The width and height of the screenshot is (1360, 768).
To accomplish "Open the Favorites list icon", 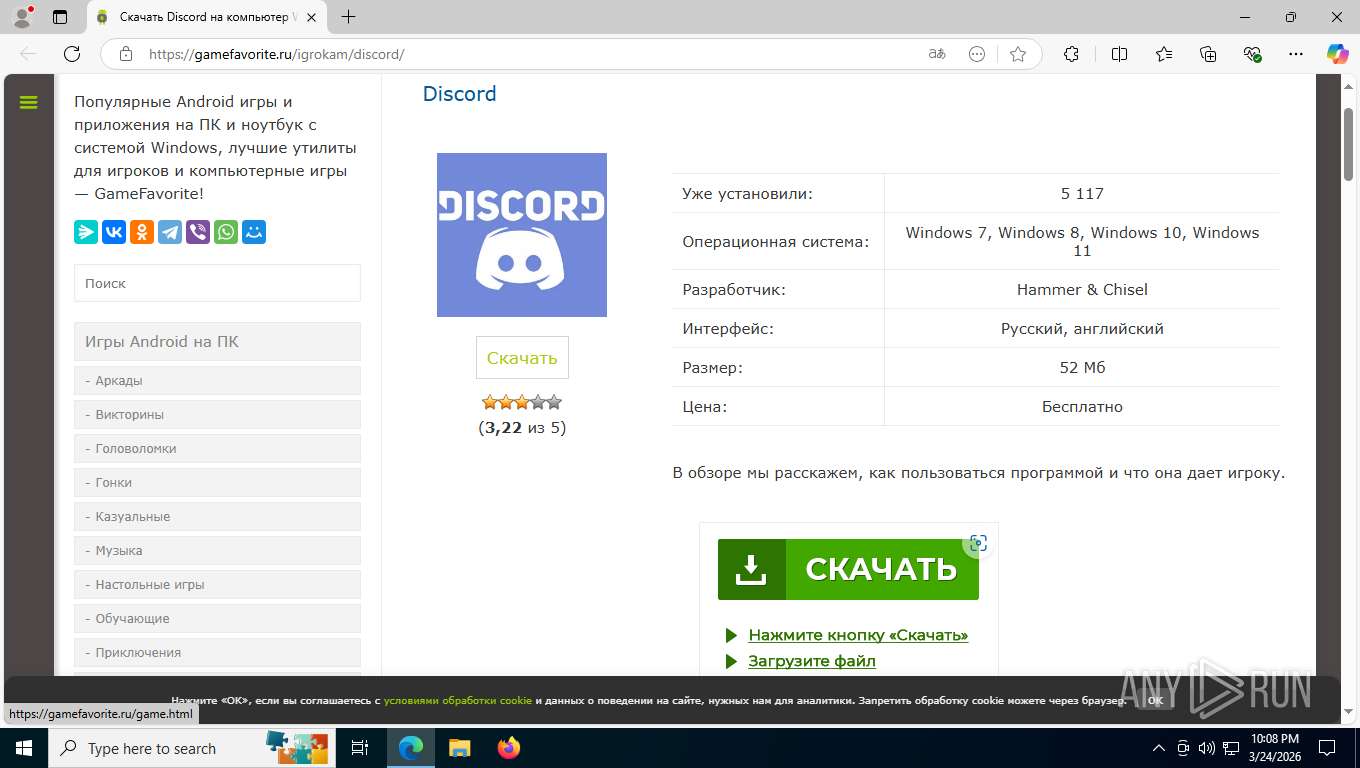I will click(1164, 54).
